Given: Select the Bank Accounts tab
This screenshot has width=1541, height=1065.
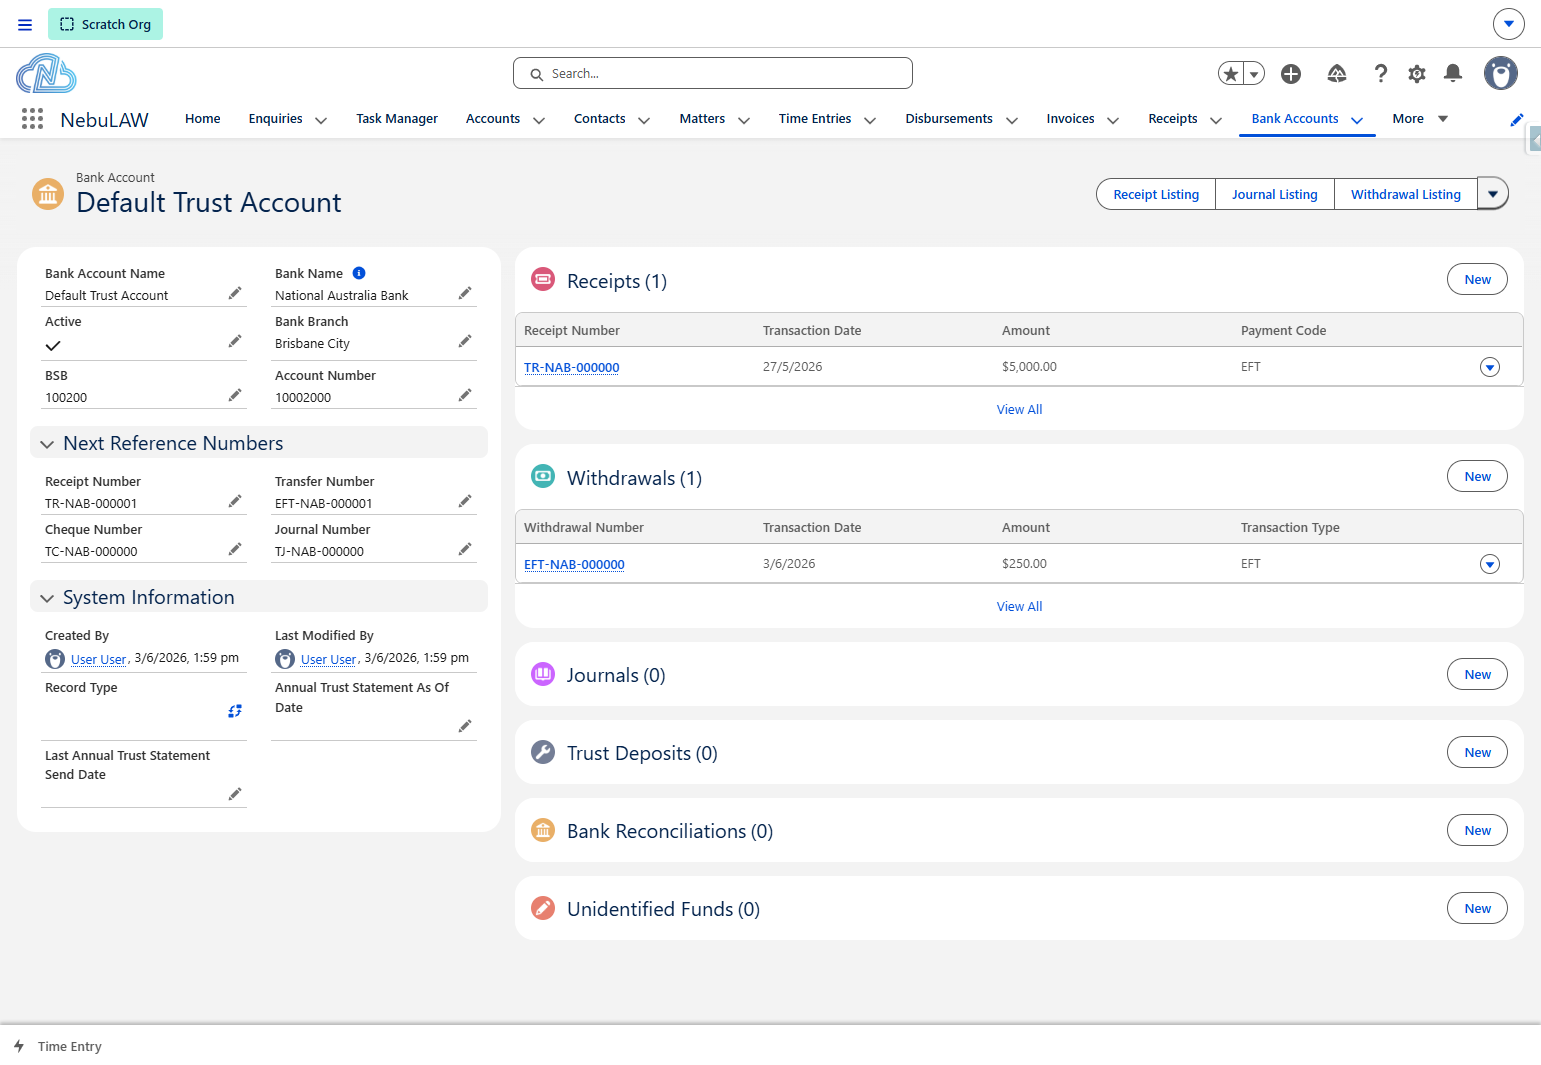Looking at the screenshot, I should [x=1295, y=118].
